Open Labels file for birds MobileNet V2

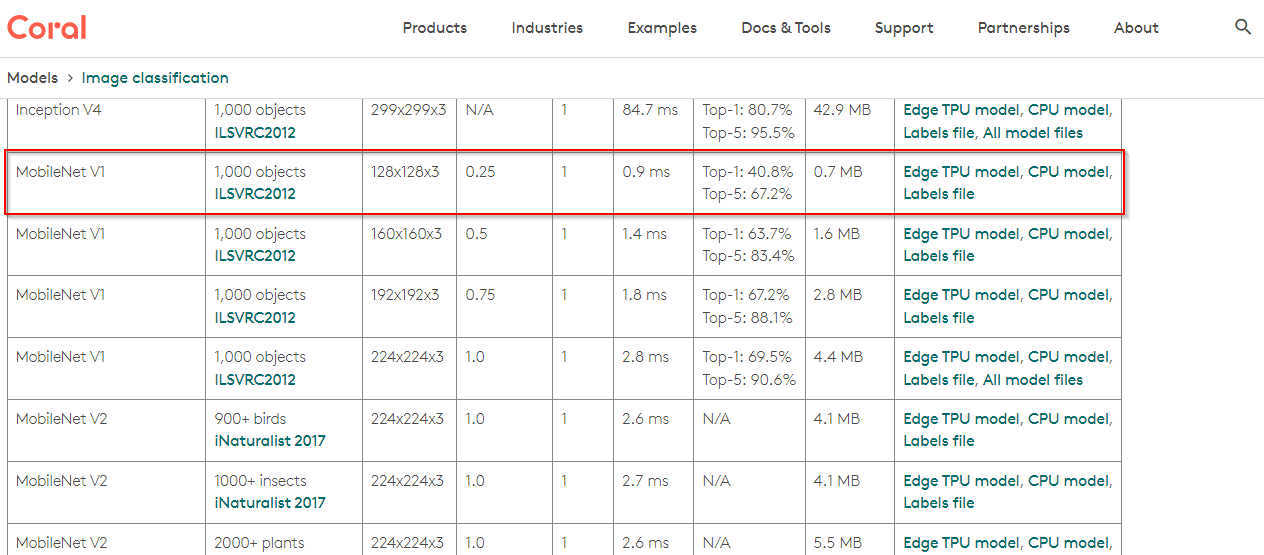point(939,441)
